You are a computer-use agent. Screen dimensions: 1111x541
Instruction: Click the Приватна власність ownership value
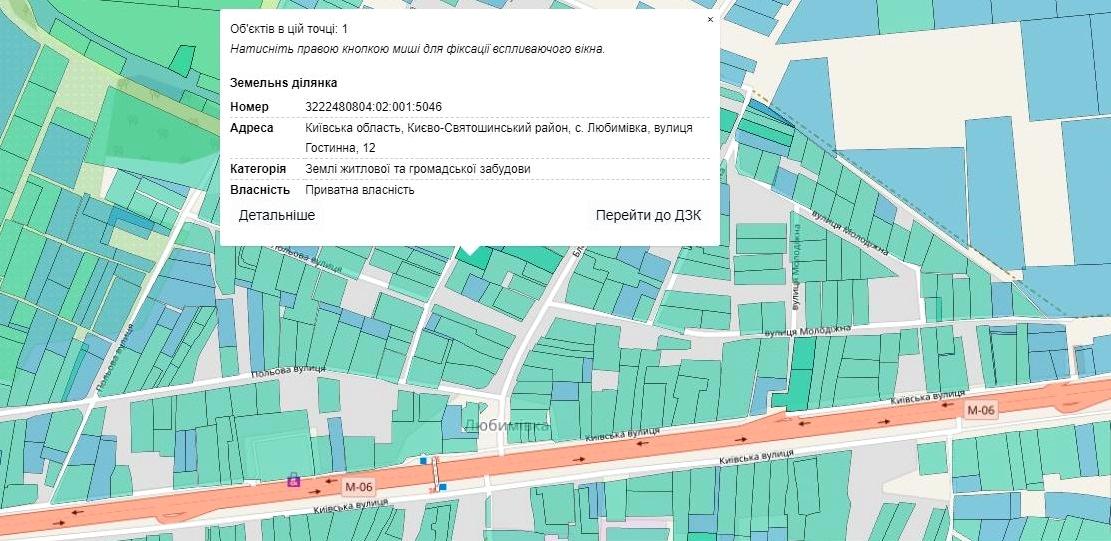(359, 189)
